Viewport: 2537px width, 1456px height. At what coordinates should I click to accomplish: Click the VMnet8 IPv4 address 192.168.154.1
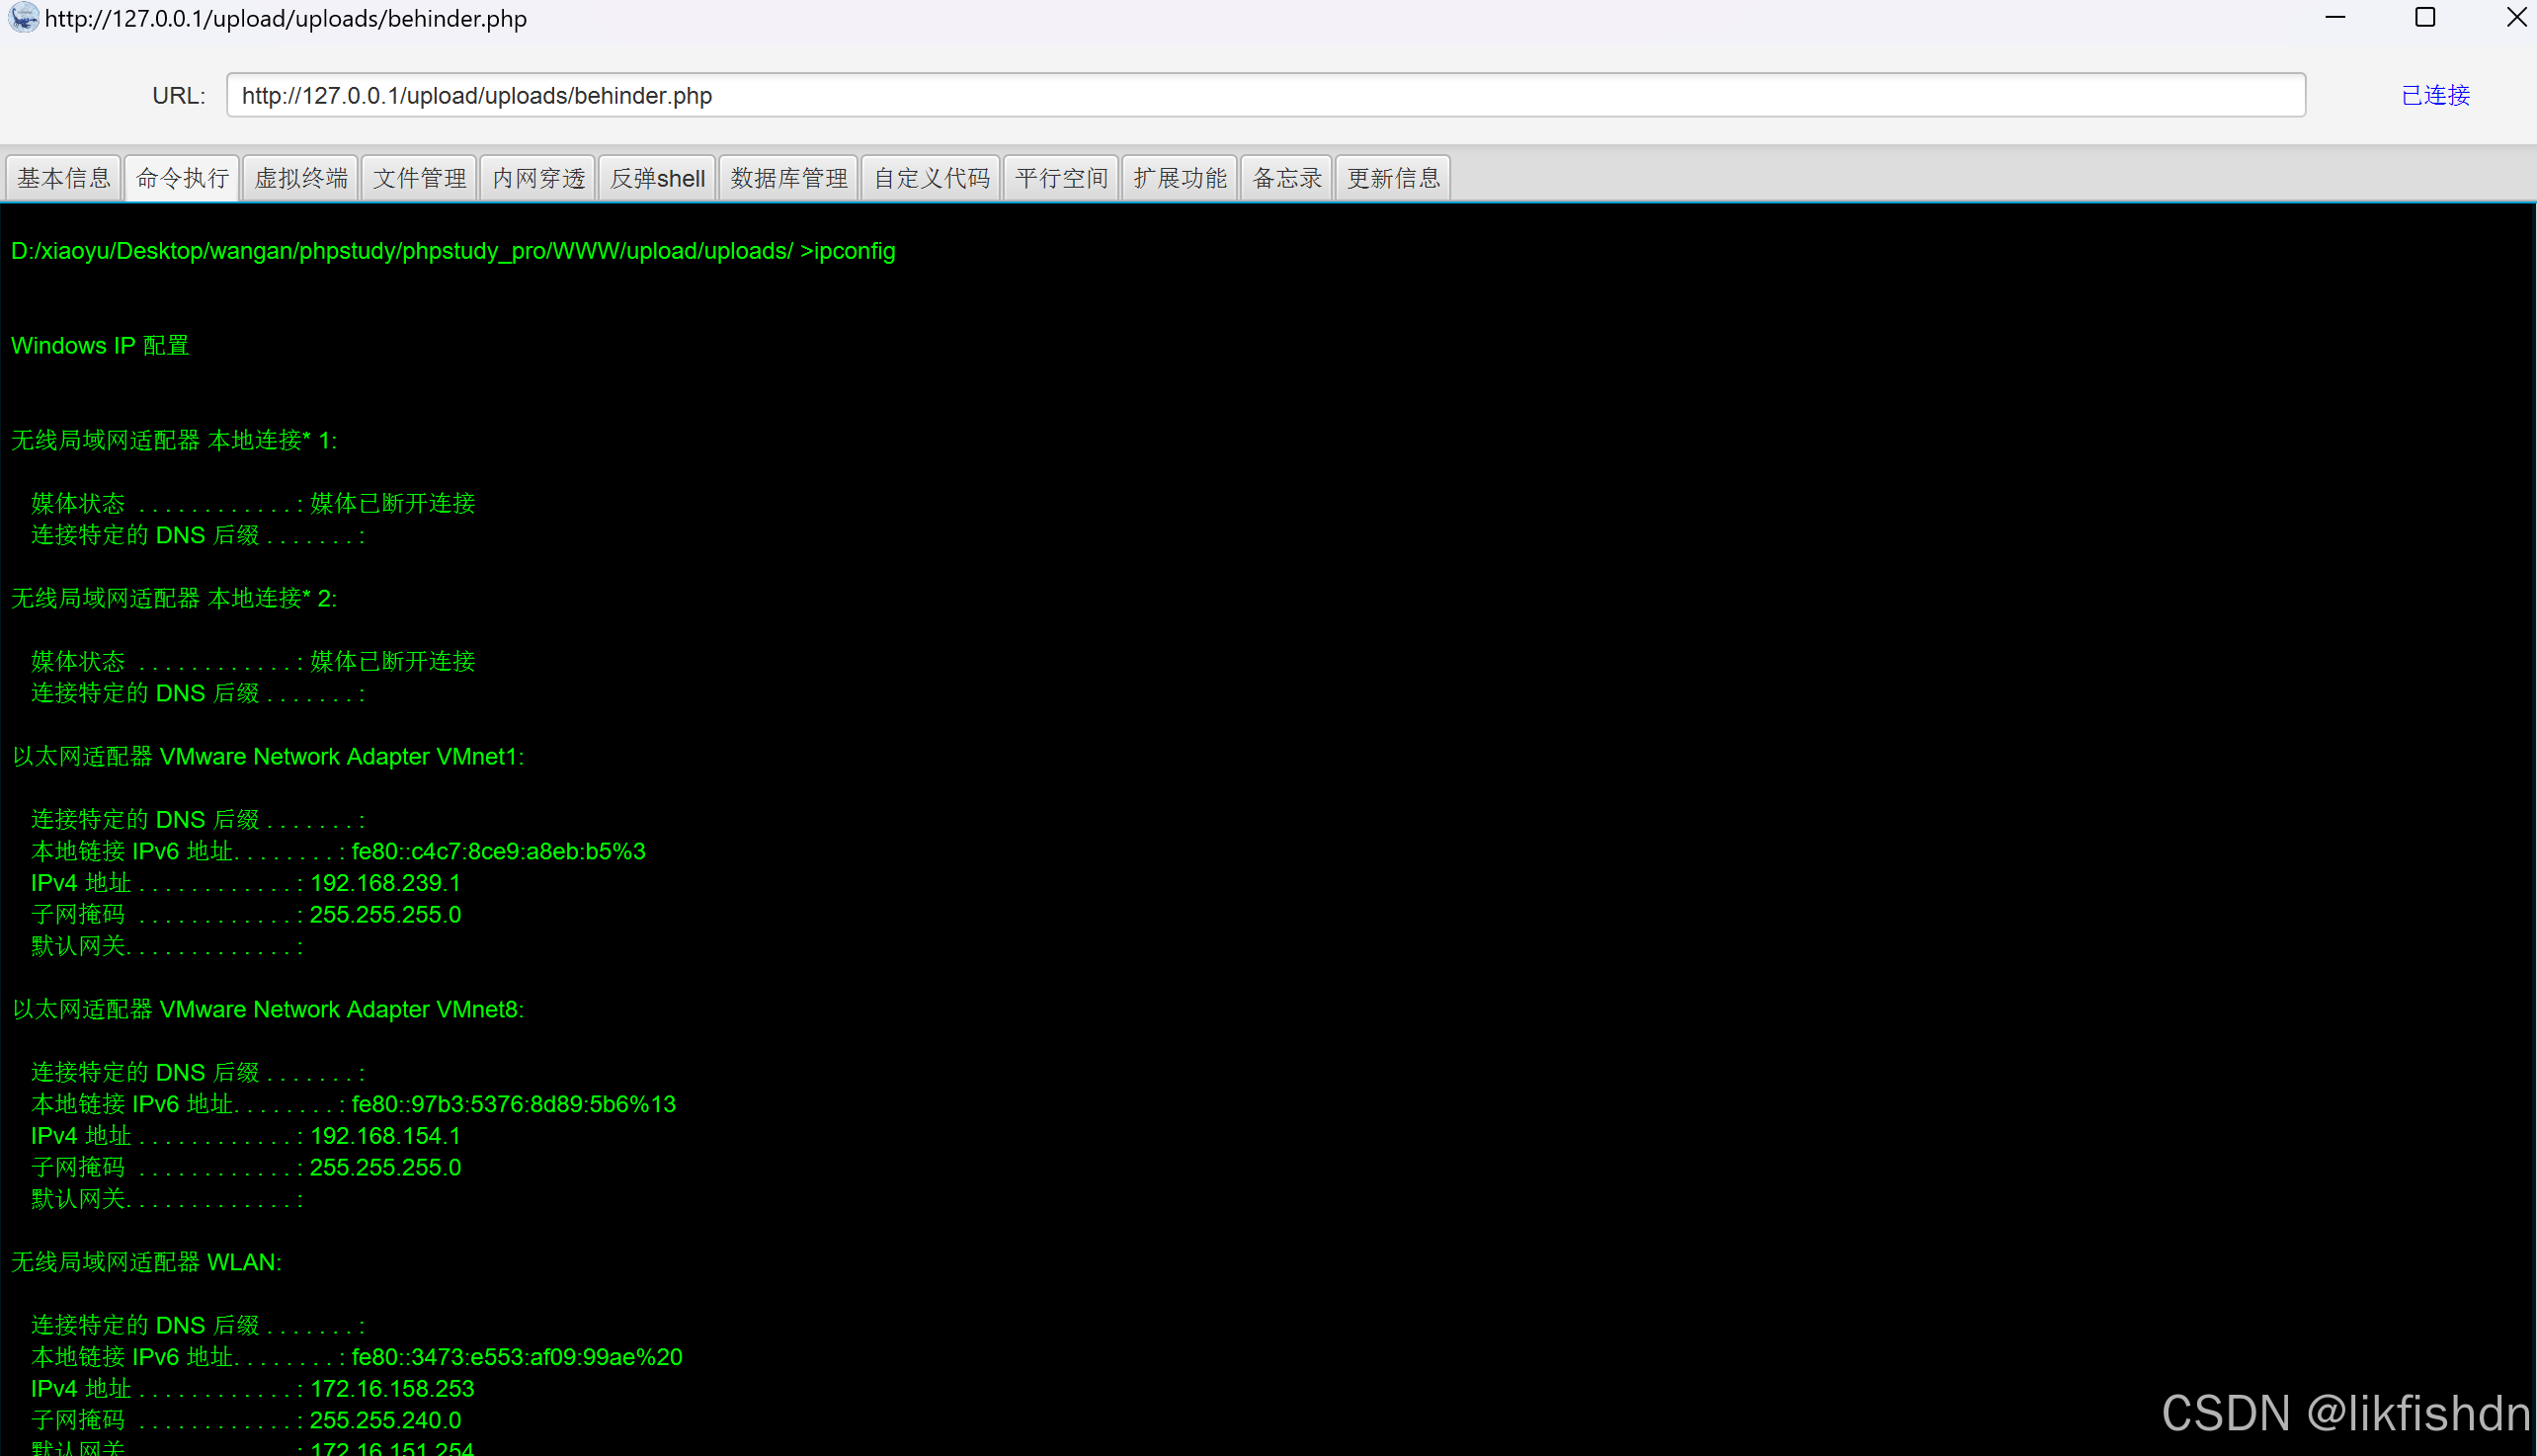[x=385, y=1136]
